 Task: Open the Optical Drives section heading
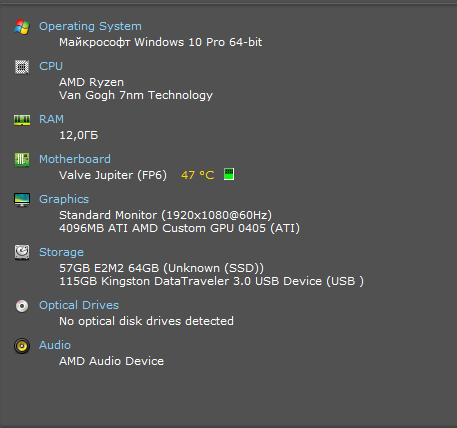[x=79, y=305]
